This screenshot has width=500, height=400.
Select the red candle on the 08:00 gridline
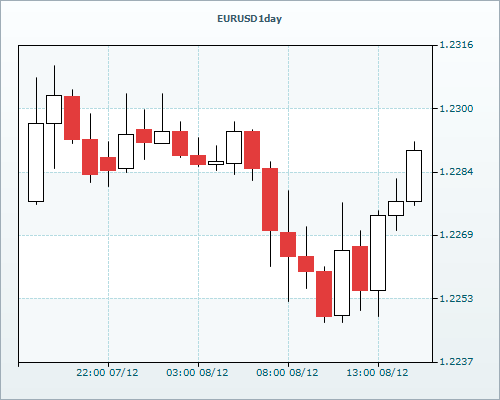click(288, 244)
